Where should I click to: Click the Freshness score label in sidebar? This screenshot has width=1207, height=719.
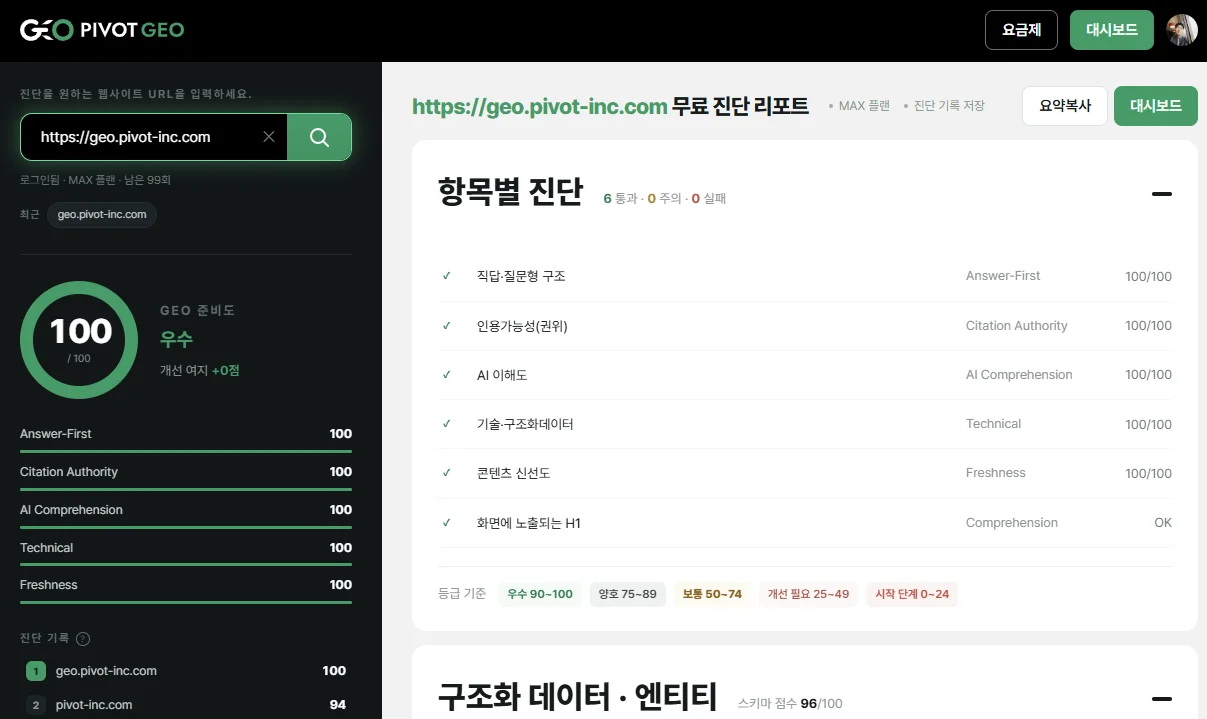[x=48, y=585]
